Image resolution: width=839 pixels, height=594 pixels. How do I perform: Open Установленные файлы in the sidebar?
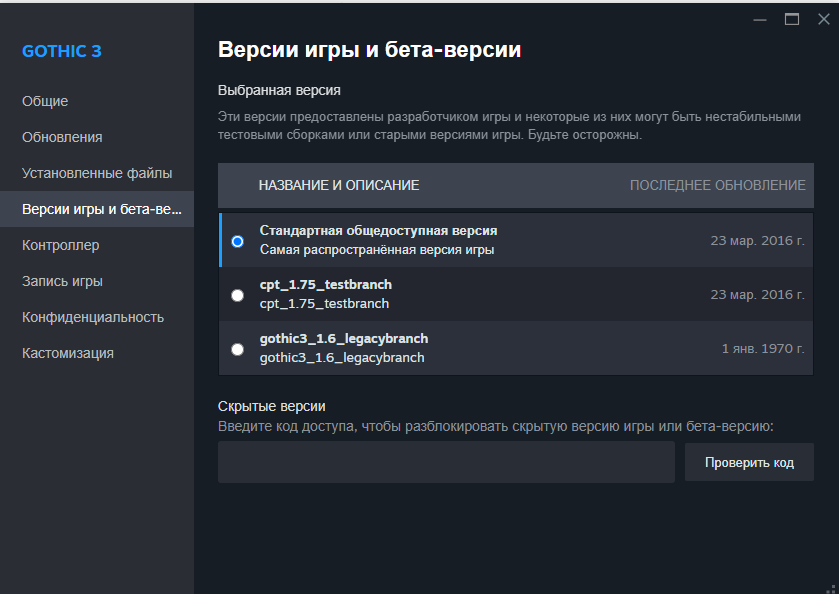coord(97,173)
